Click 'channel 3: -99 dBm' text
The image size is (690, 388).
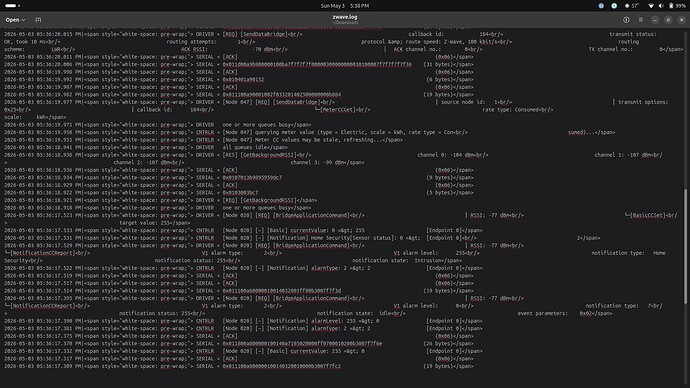[317, 163]
